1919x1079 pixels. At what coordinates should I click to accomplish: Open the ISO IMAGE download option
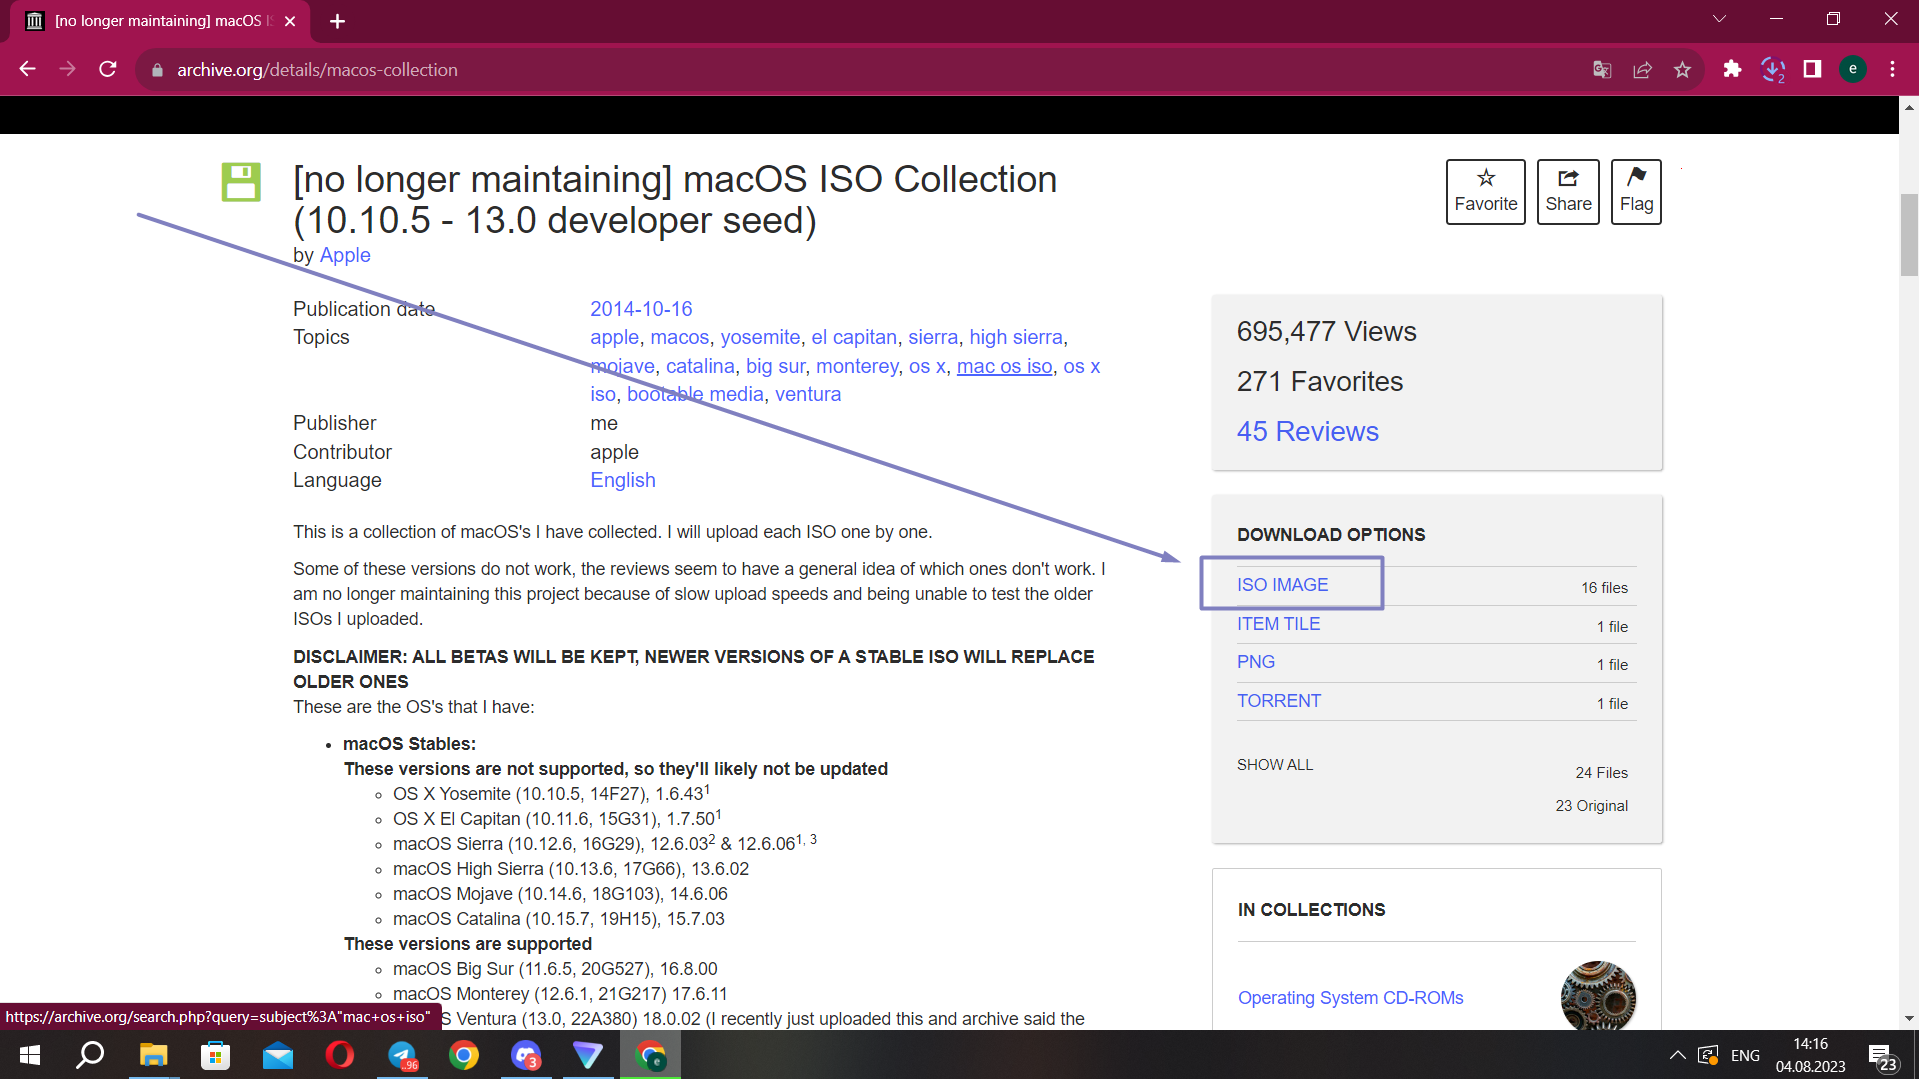click(1282, 585)
